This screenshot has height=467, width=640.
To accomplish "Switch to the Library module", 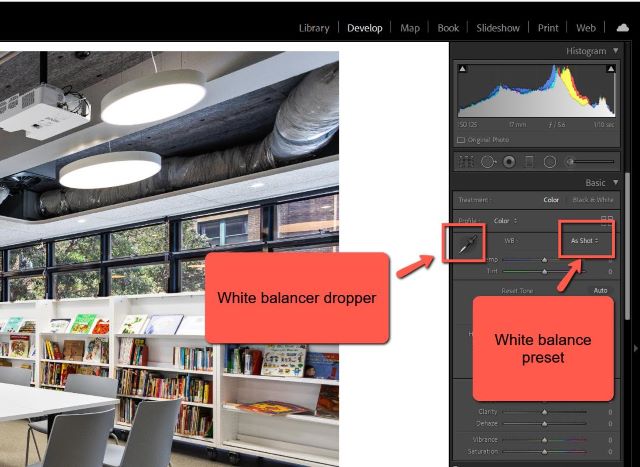I will (314, 28).
